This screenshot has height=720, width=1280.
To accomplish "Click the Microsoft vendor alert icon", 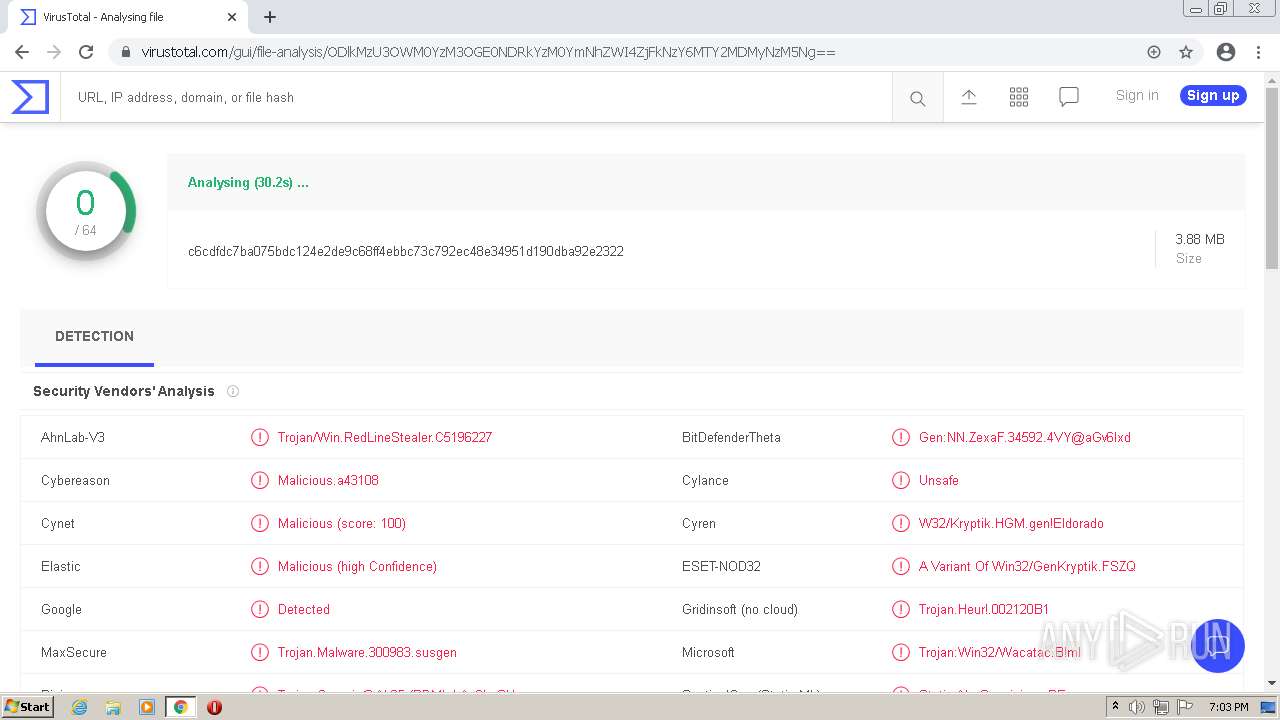I will point(901,652).
